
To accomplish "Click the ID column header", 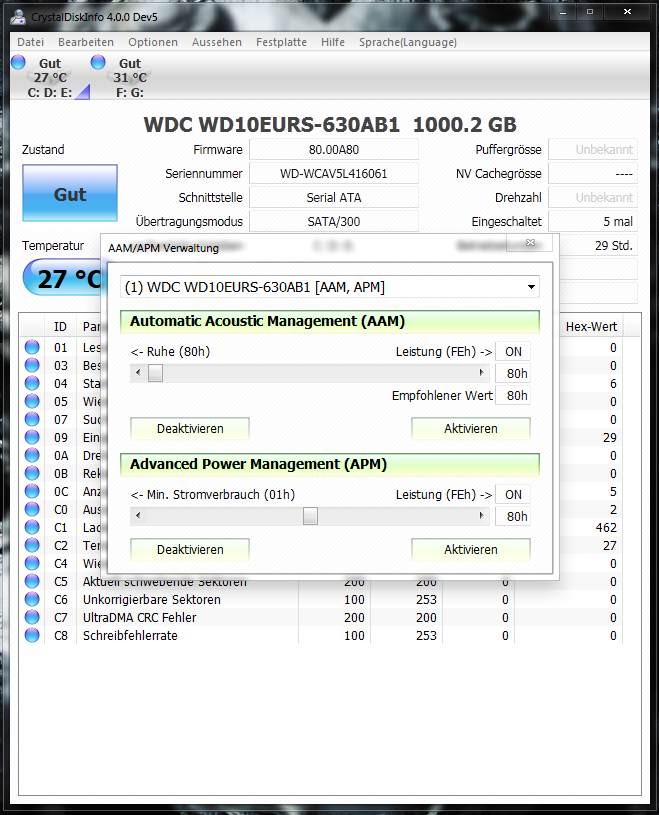I will 60,326.
